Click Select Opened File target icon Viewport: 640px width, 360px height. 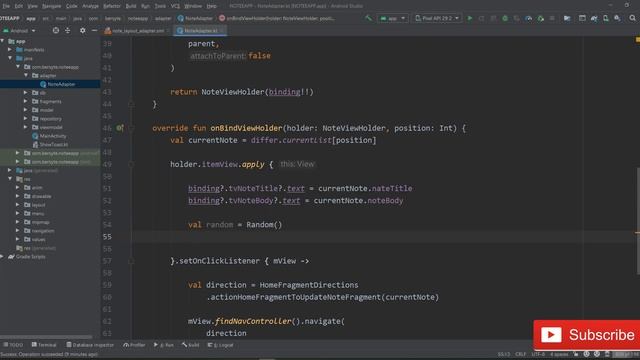tap(56, 31)
